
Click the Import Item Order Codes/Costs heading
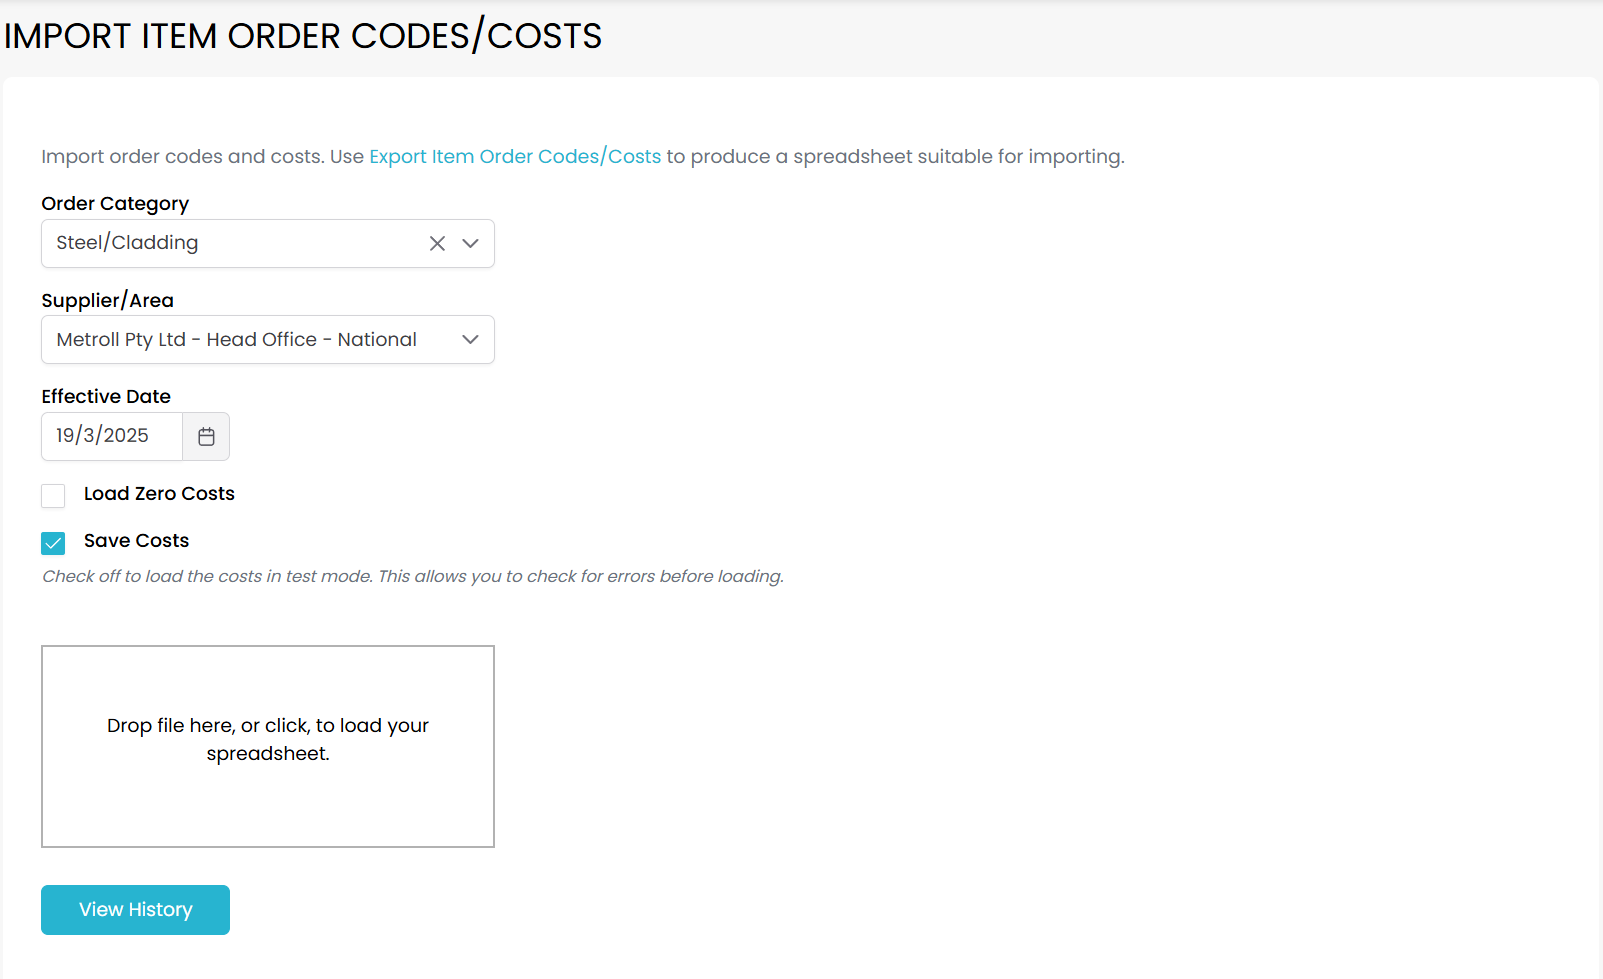click(x=303, y=37)
